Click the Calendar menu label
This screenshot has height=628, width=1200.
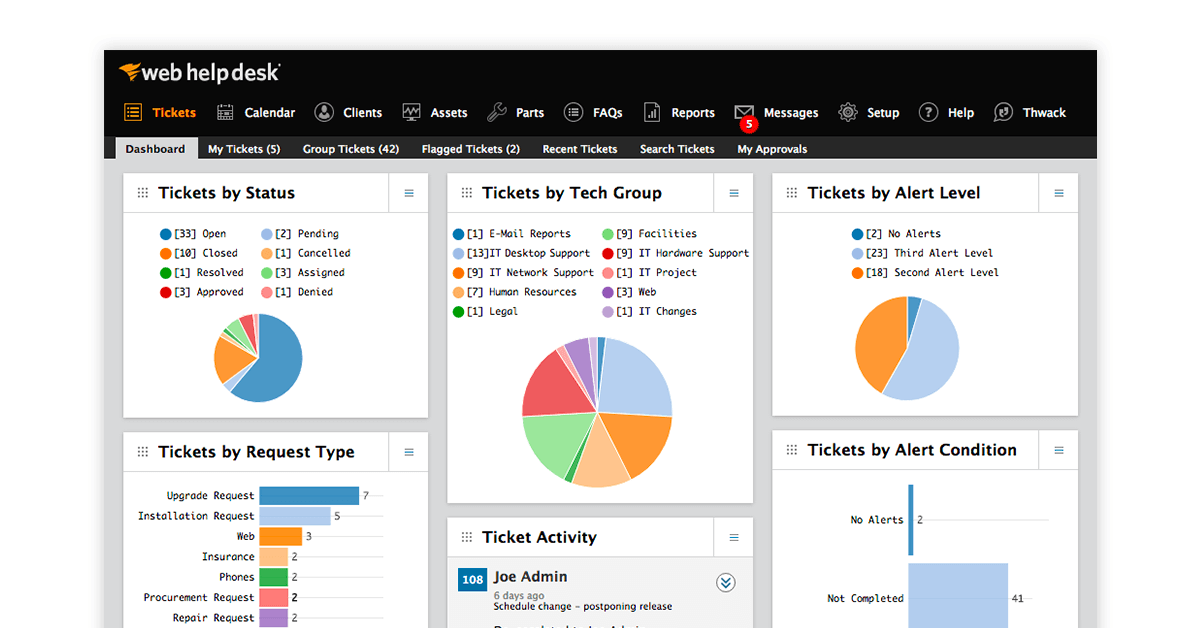click(x=270, y=113)
